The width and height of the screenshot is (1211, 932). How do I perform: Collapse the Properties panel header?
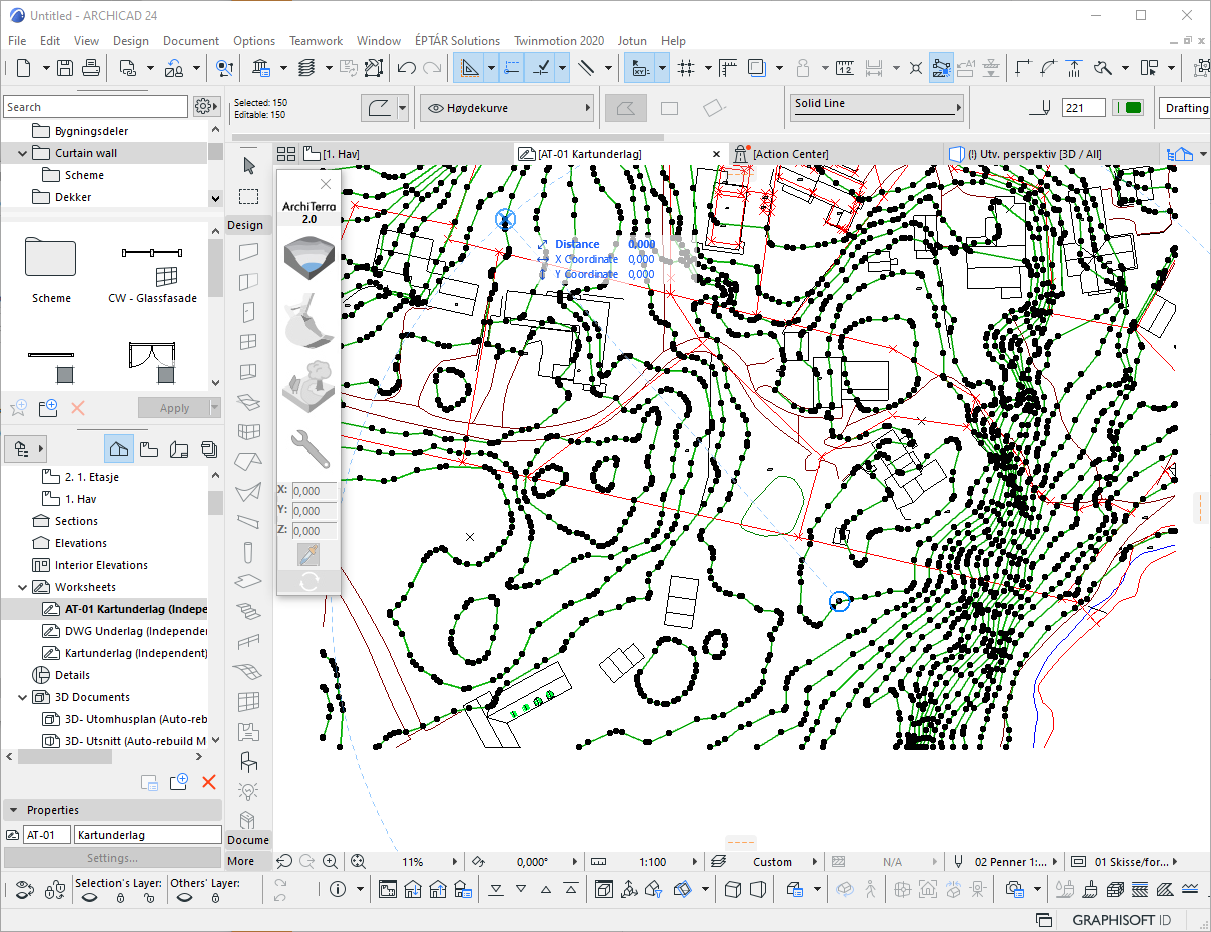(112, 810)
